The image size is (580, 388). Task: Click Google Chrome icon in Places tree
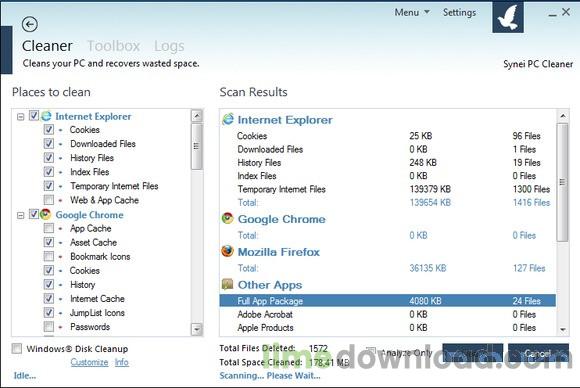[45, 214]
